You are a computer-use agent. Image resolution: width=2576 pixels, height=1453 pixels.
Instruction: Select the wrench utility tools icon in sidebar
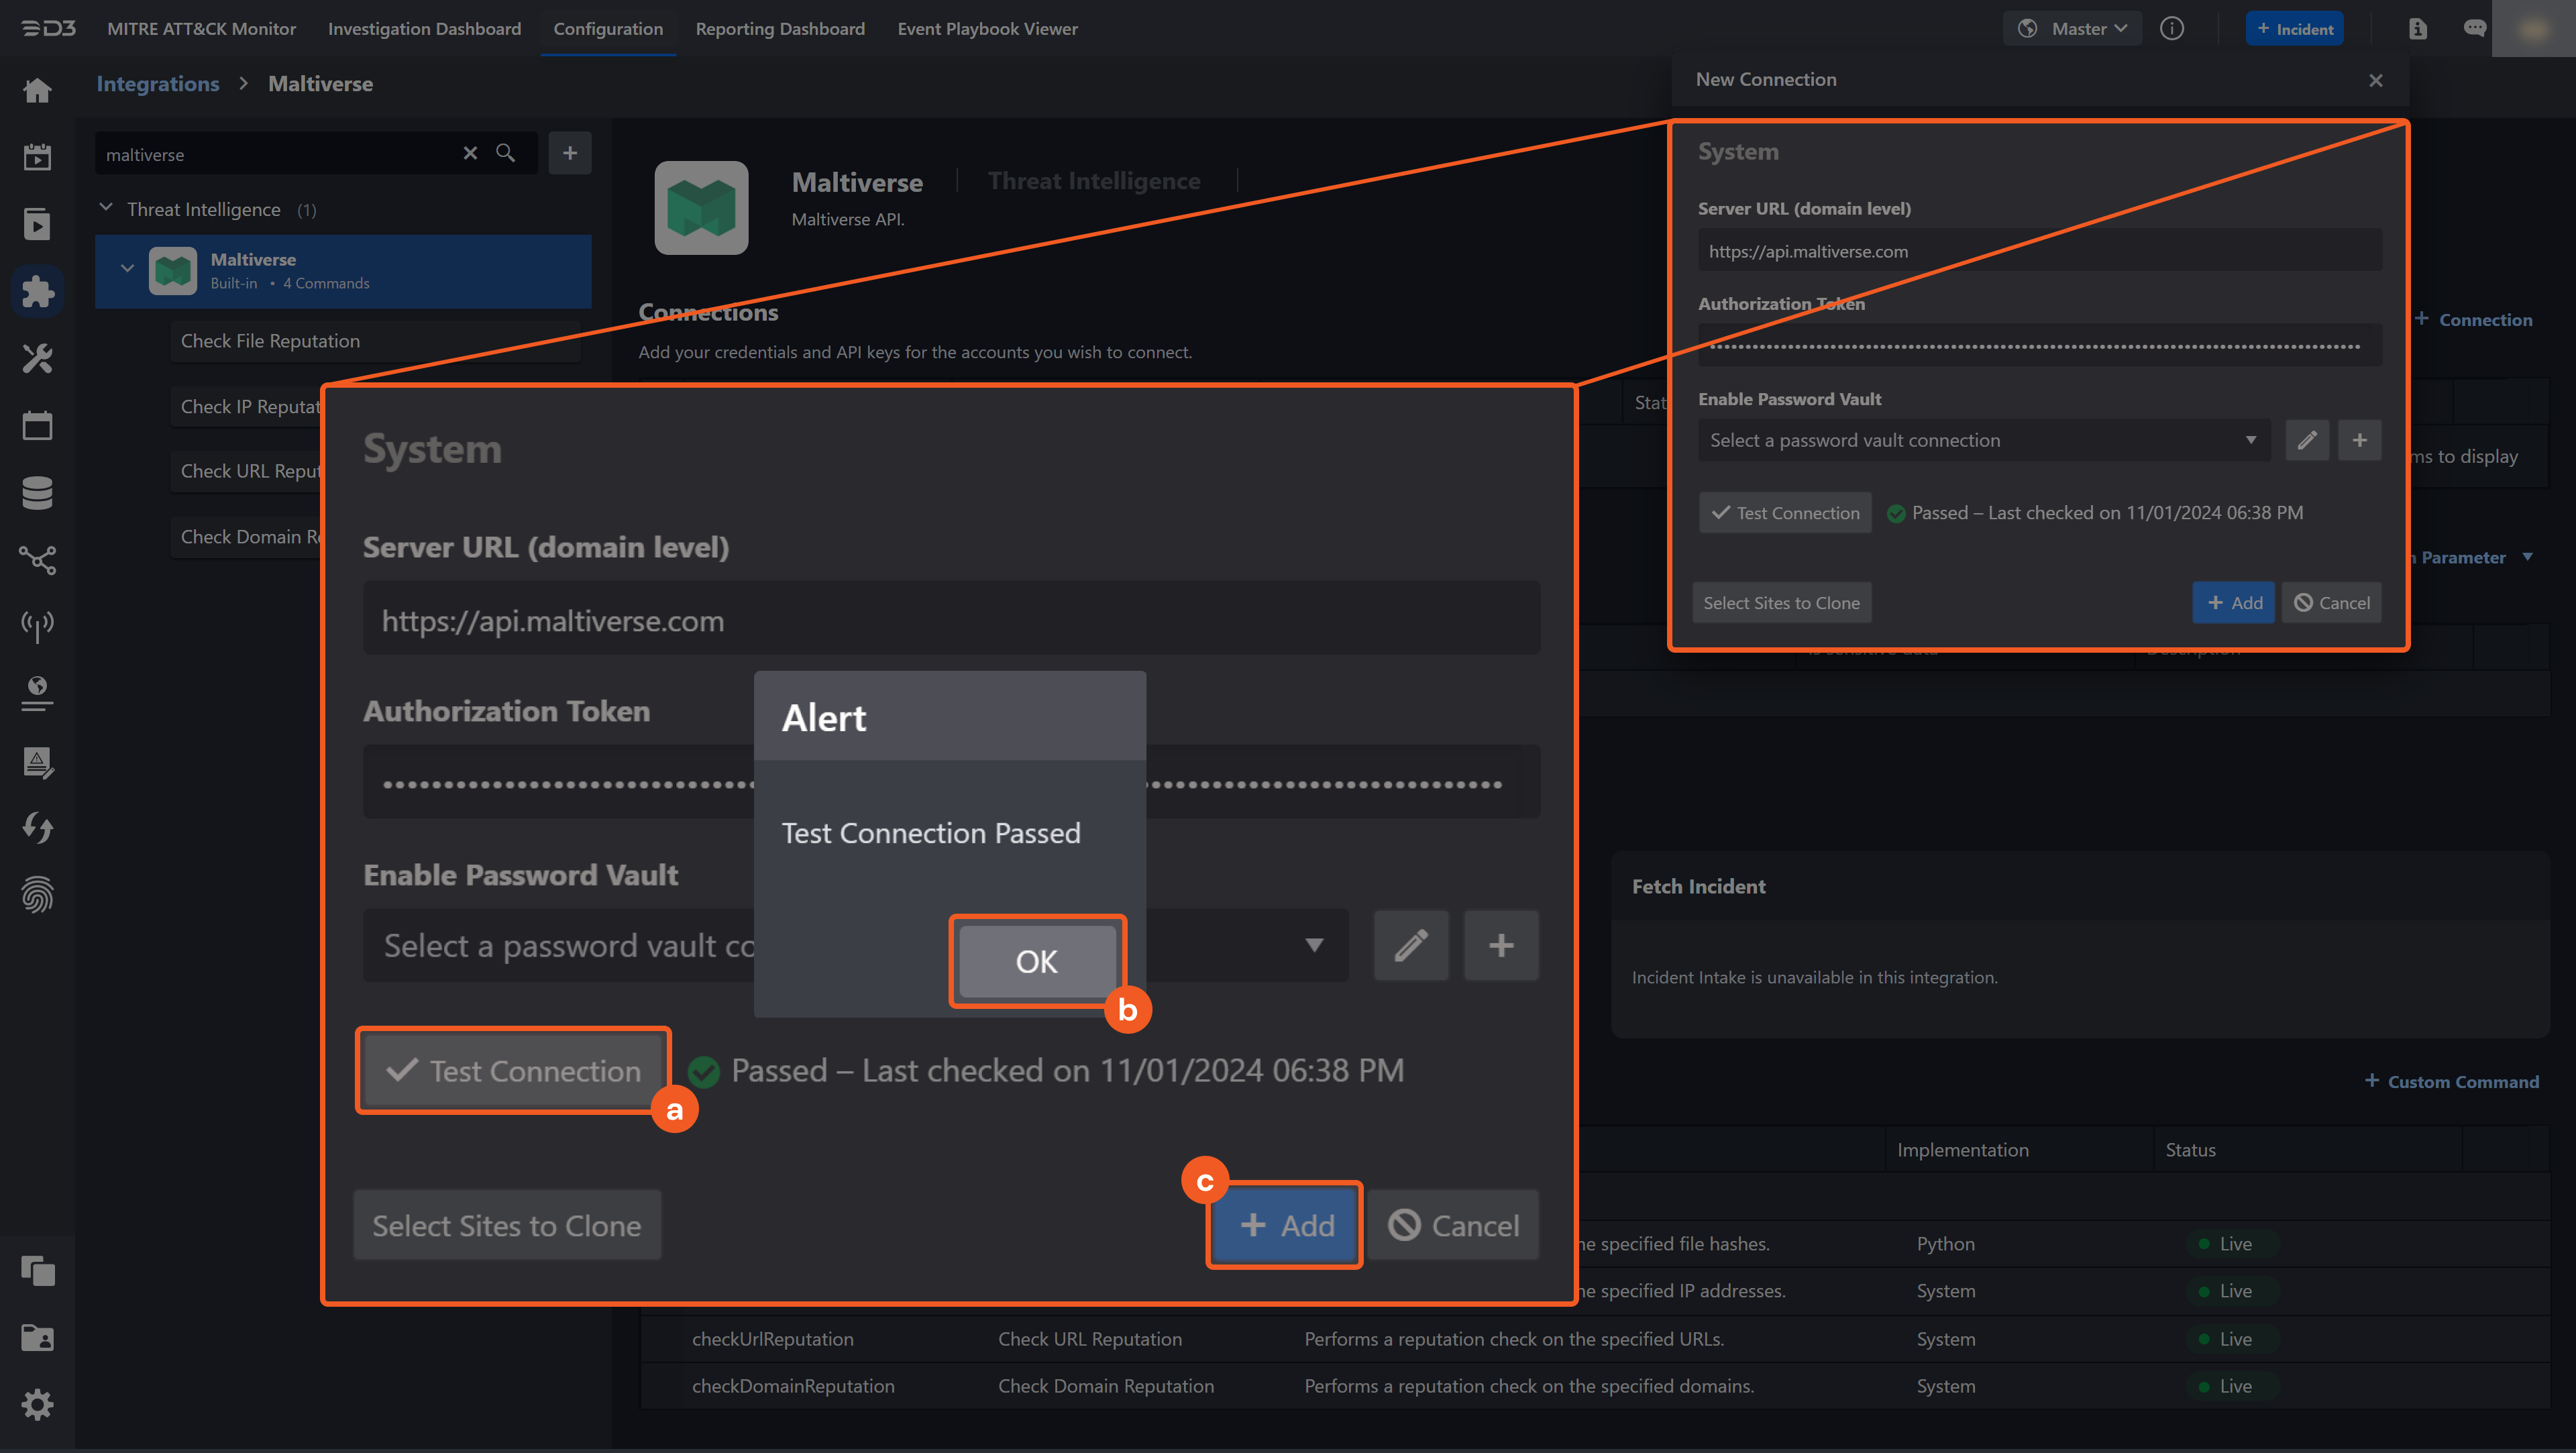click(37, 358)
